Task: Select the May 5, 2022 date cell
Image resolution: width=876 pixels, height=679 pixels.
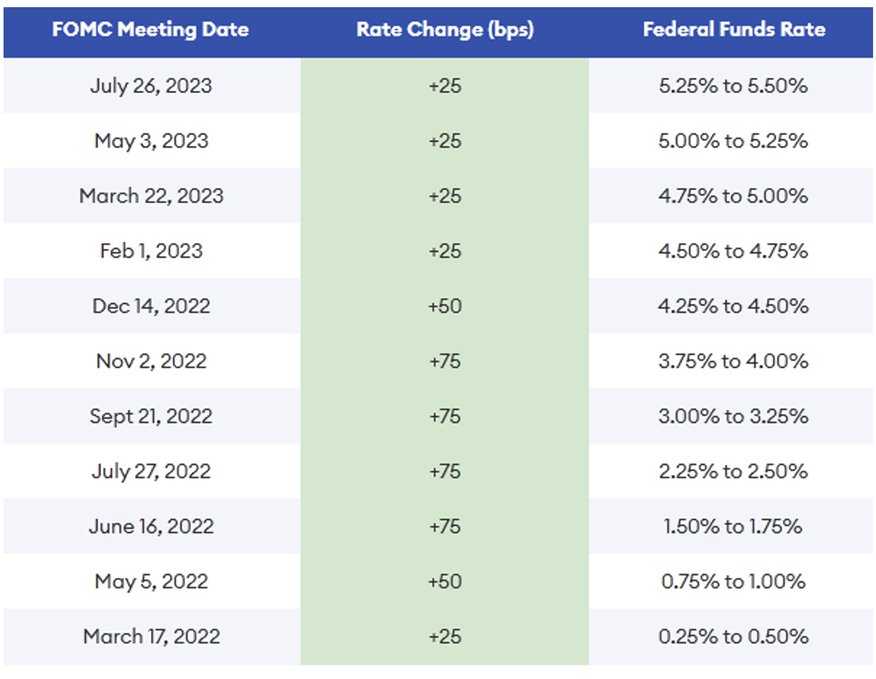Action: click(152, 581)
